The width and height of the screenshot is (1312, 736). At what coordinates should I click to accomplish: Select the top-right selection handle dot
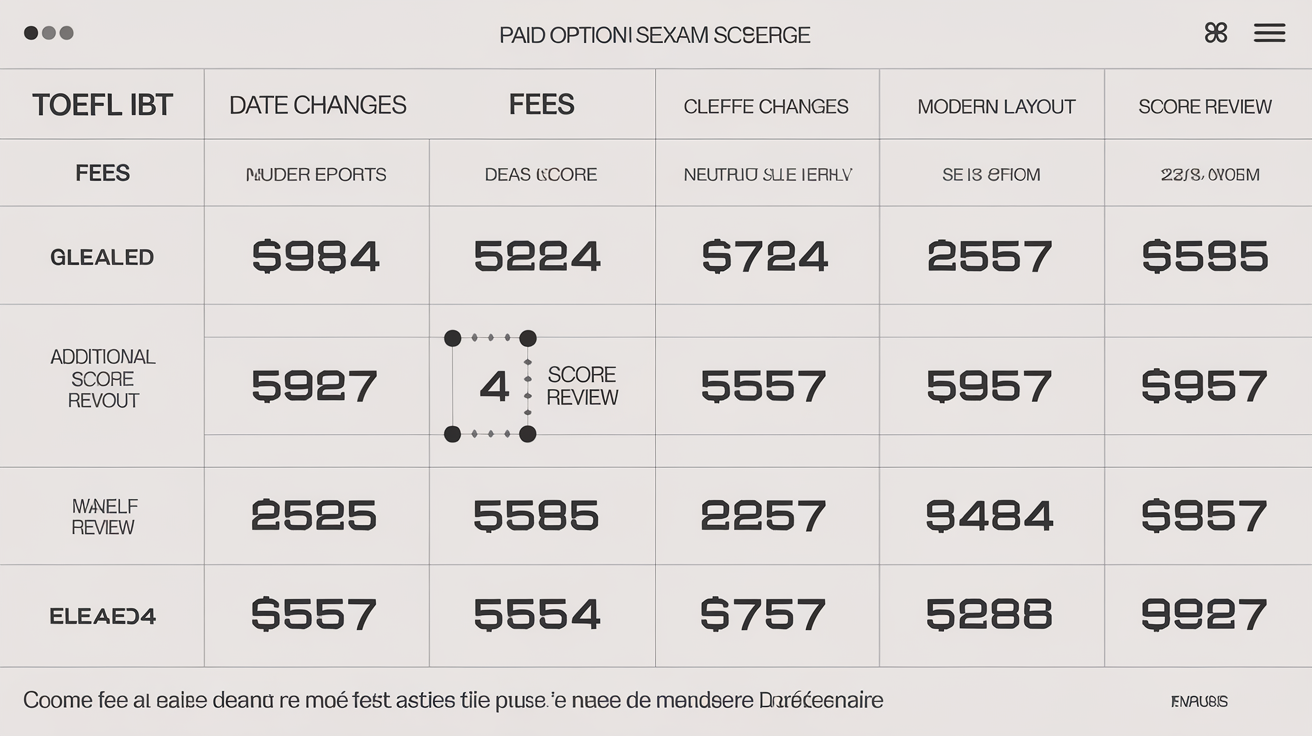point(527,338)
